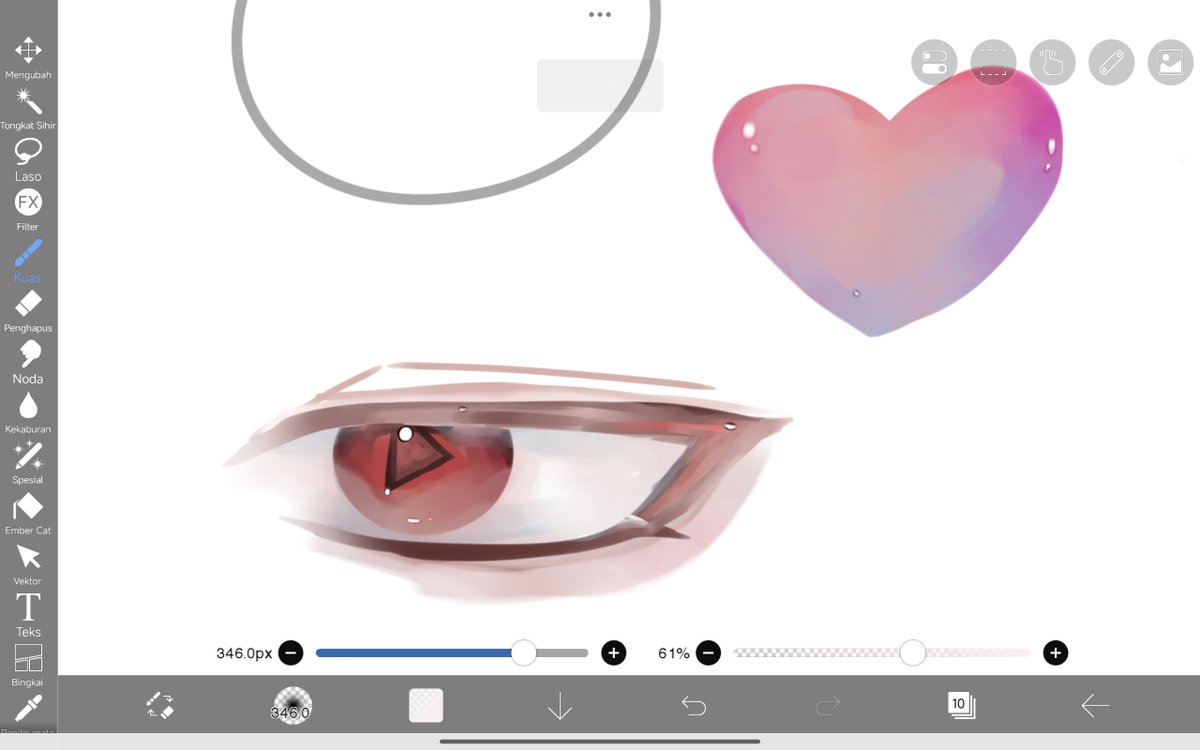Adjust the checkered opacity slider
Image resolution: width=1200 pixels, height=750 pixels.
click(882, 653)
